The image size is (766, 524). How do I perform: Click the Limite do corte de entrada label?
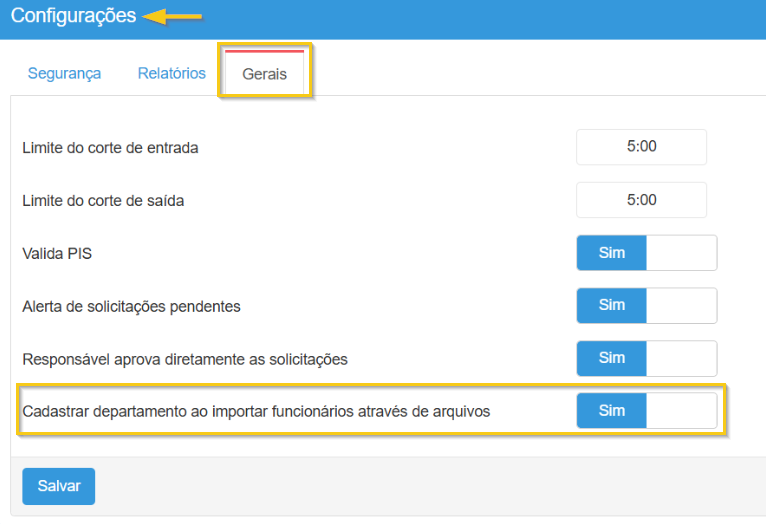(x=110, y=148)
